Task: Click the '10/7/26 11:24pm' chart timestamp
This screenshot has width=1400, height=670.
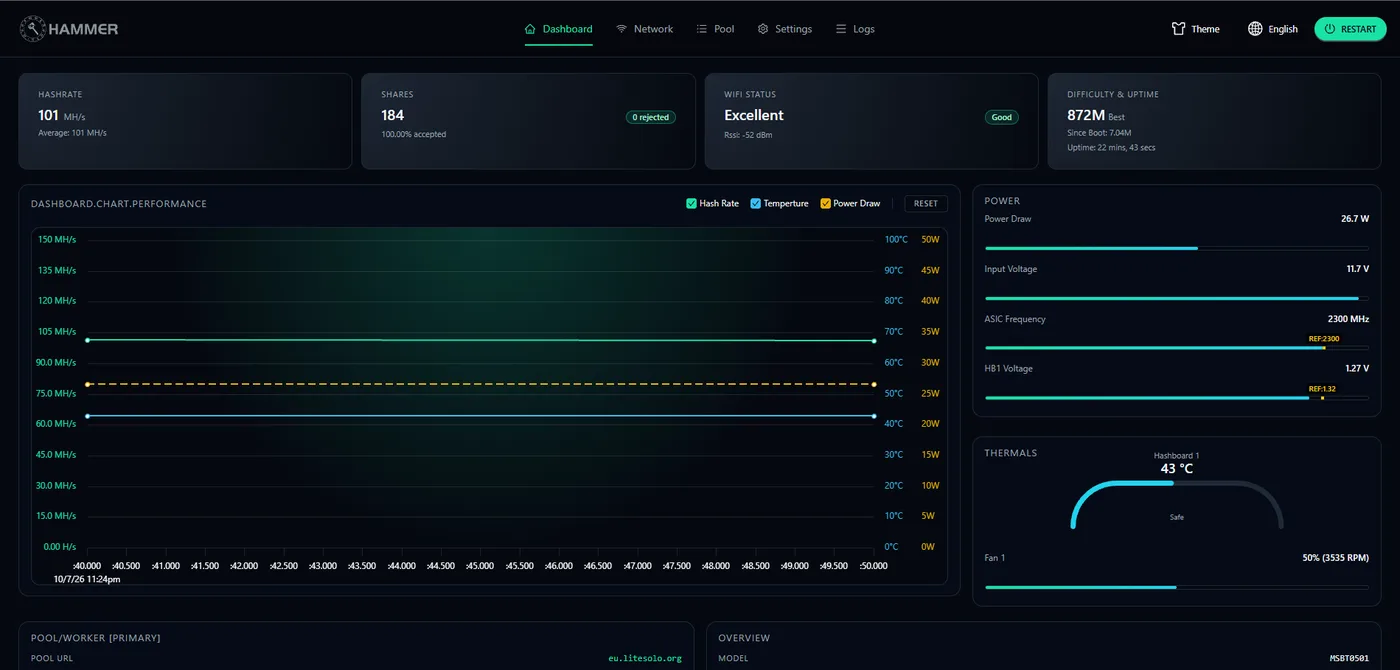Action: [x=87, y=578]
